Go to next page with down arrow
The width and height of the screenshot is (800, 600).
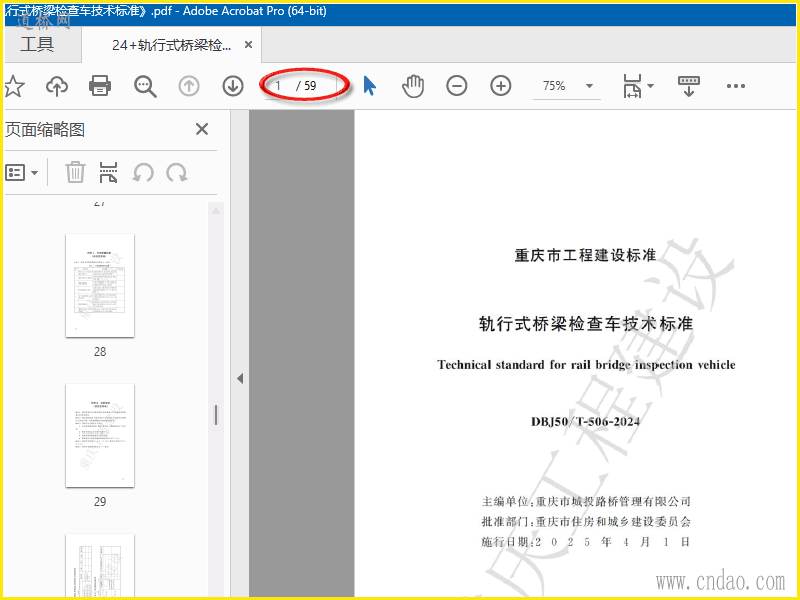pos(233,86)
